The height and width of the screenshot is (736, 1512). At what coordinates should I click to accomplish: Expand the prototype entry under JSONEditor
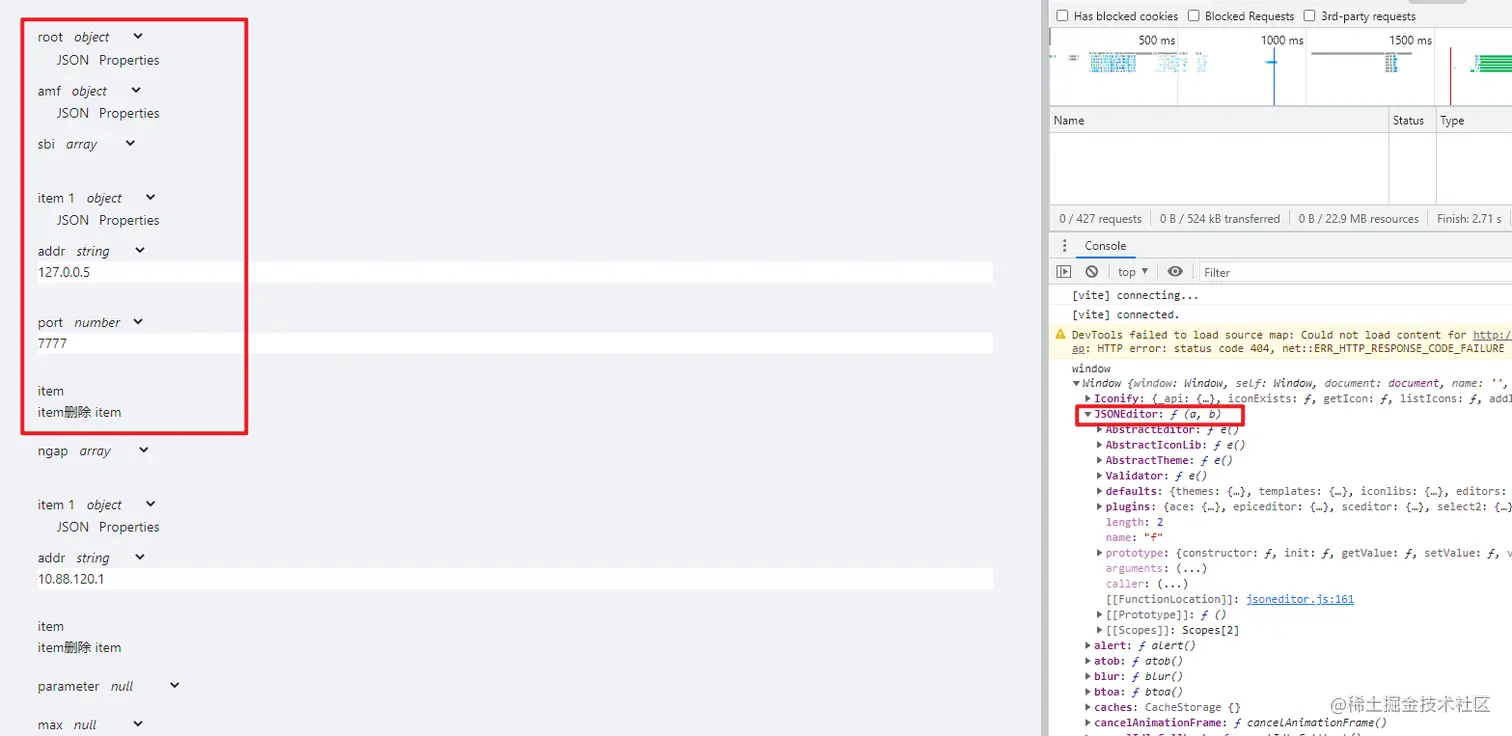point(1100,553)
